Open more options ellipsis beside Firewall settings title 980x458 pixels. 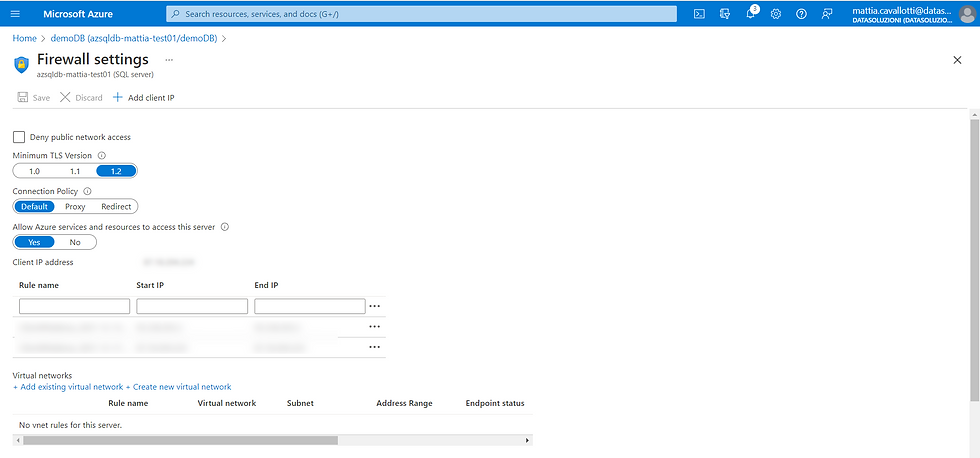click(x=169, y=60)
